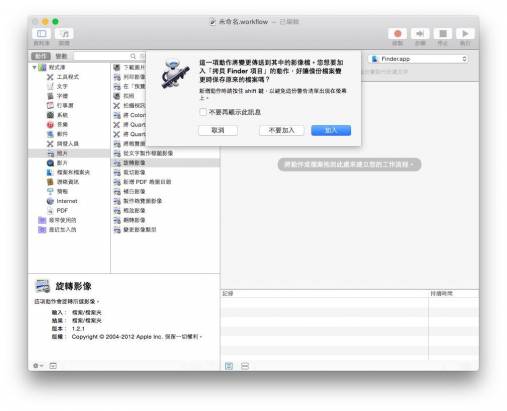Screen dimensions: 507x411
Task: Toggle the Library panel toolbar icon
Action: (42, 34)
